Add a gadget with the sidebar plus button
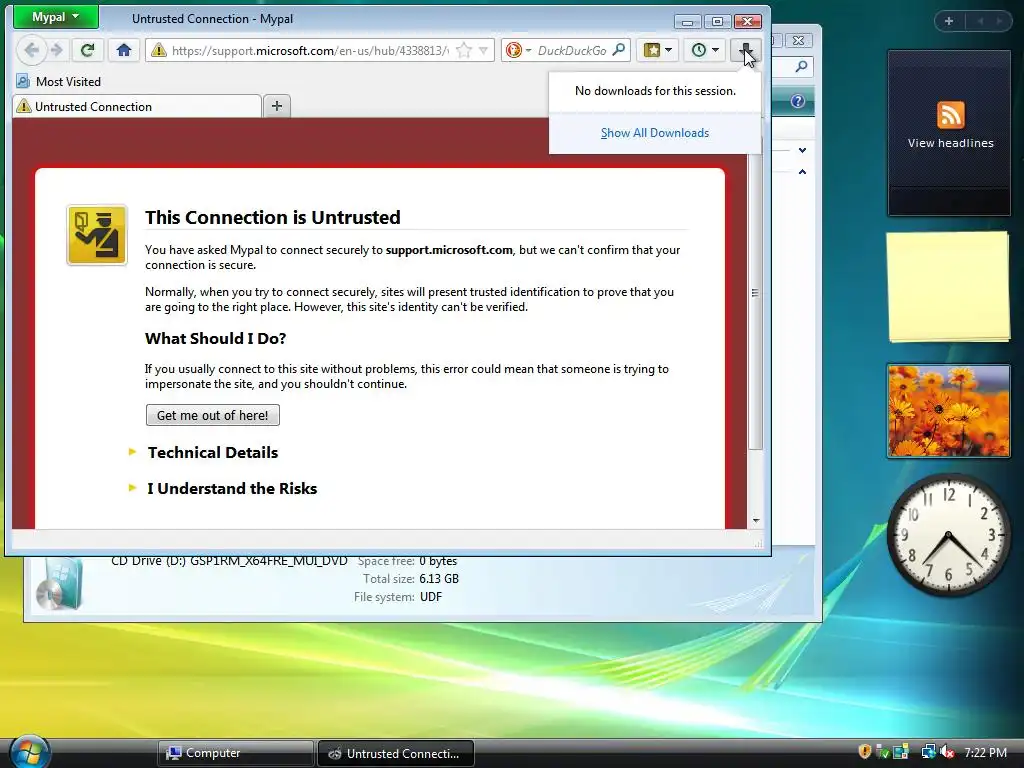 (x=949, y=21)
